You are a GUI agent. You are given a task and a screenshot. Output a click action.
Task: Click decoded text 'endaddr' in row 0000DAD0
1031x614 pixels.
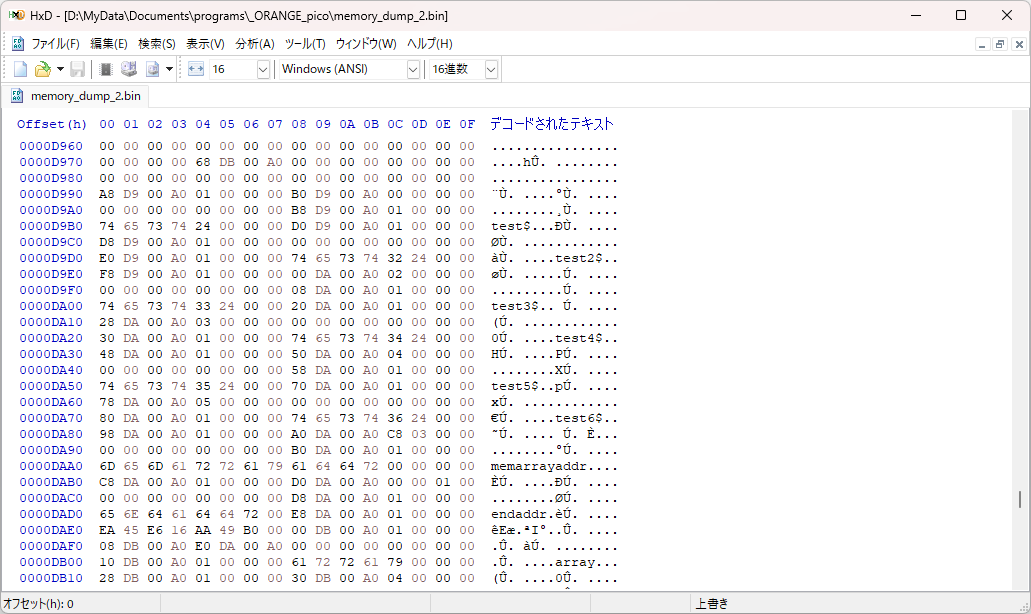(x=519, y=515)
